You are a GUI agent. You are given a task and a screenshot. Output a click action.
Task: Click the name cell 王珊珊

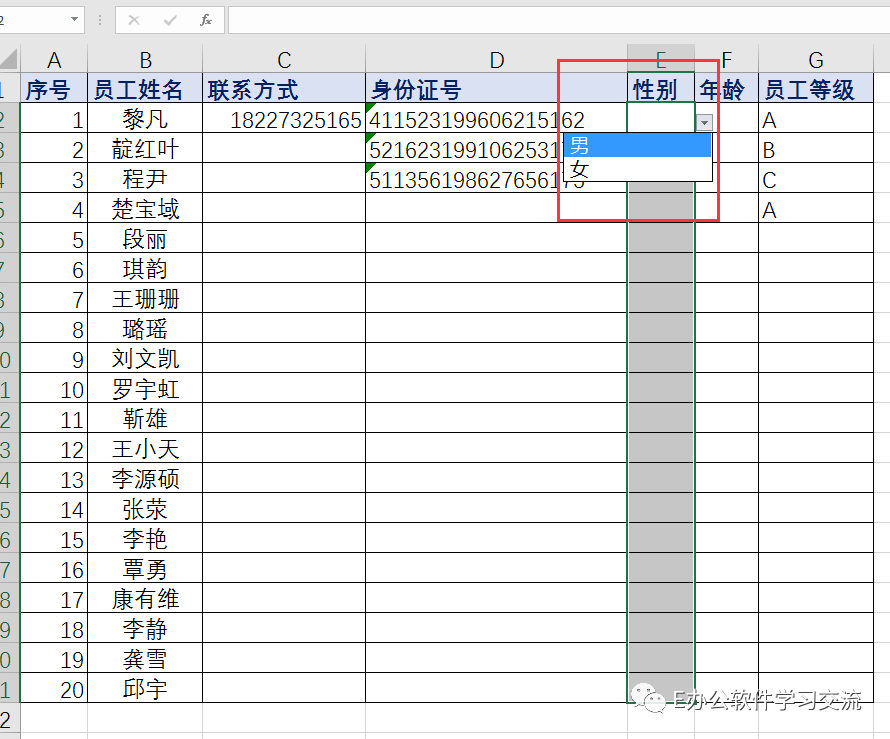pos(145,299)
